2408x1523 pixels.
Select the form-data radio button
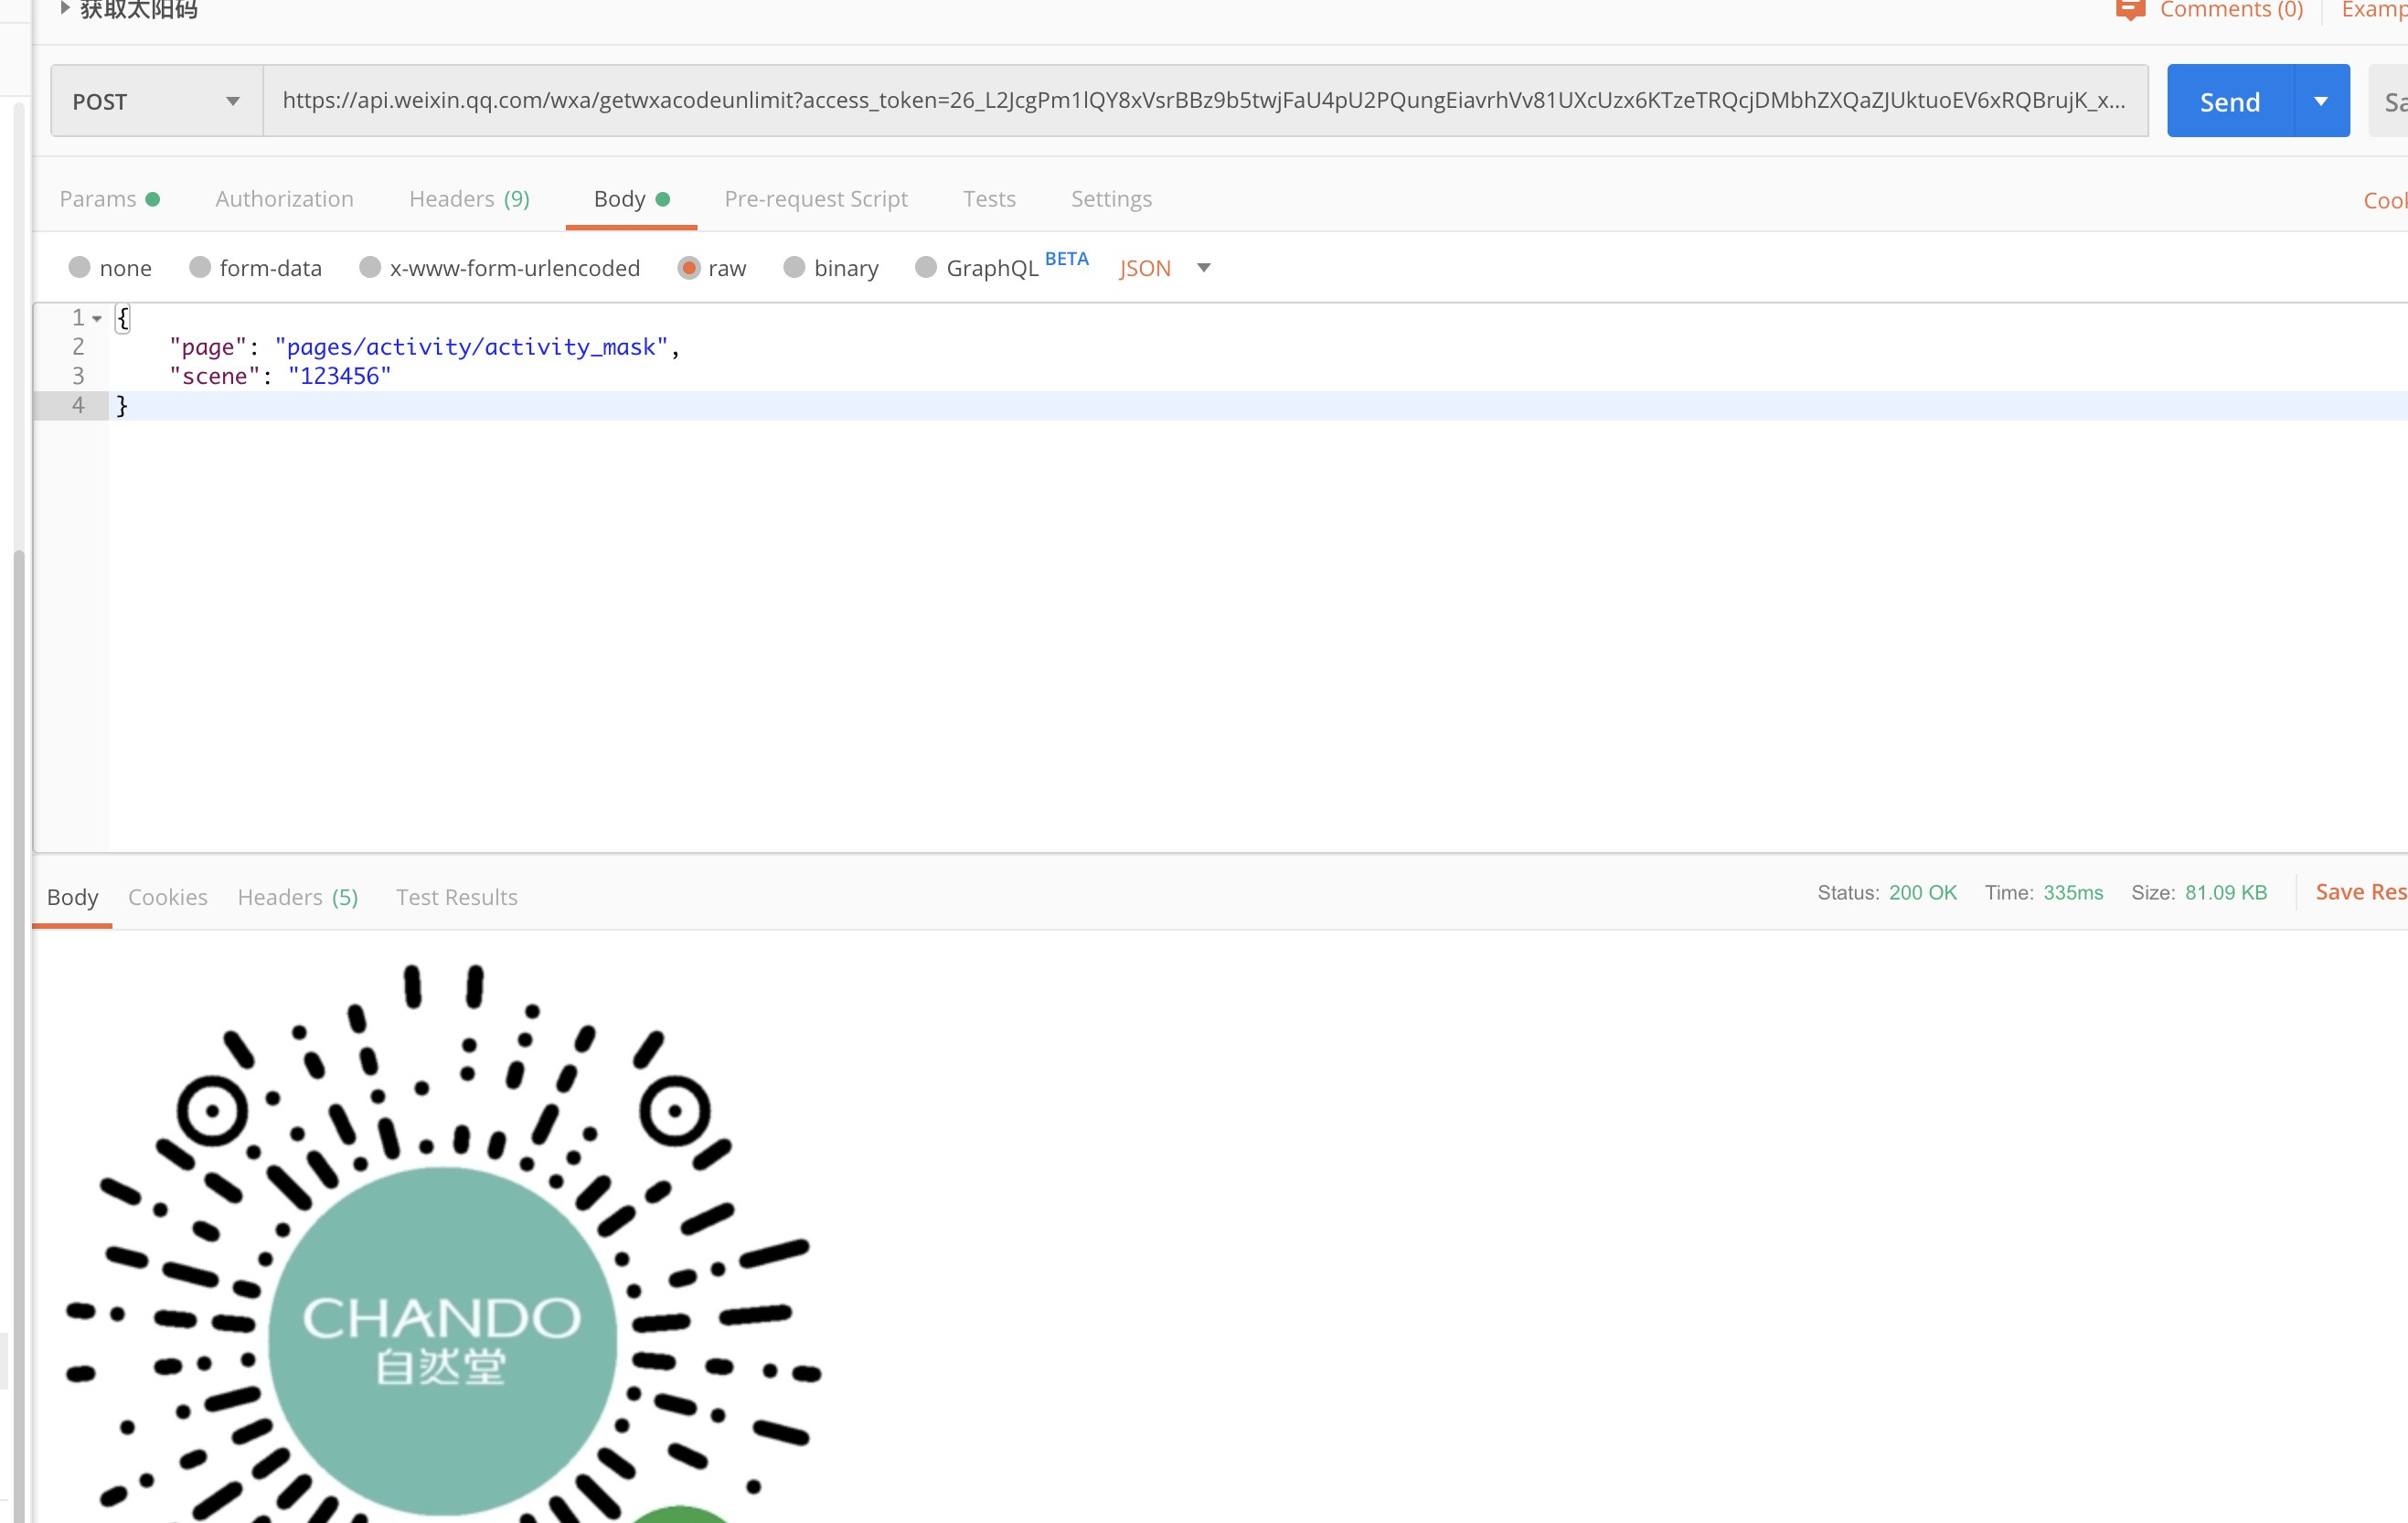pos(200,267)
